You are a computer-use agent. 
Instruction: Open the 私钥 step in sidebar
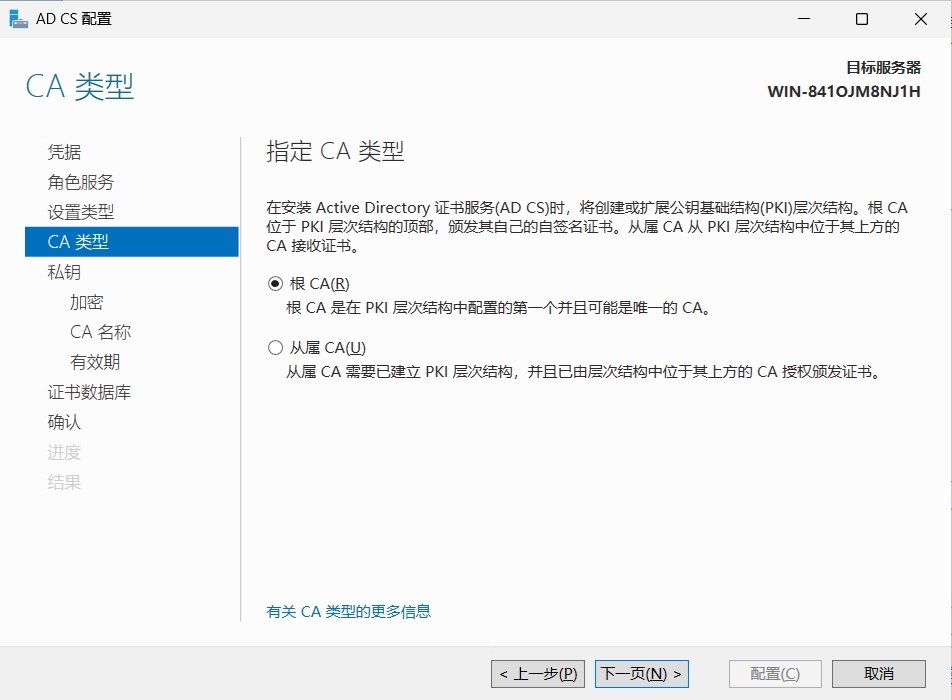[64, 272]
